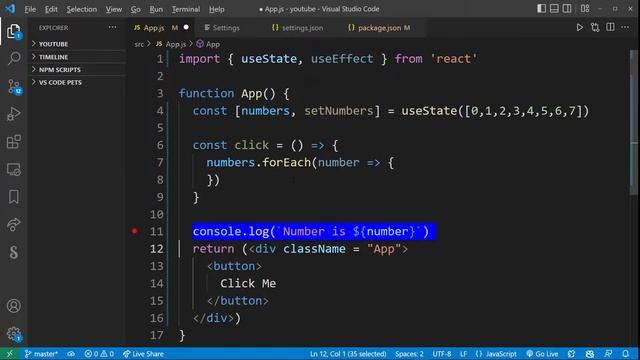Screen dimensions: 640x360
Task: Open the Accounts menu icon
Action: 13,306
